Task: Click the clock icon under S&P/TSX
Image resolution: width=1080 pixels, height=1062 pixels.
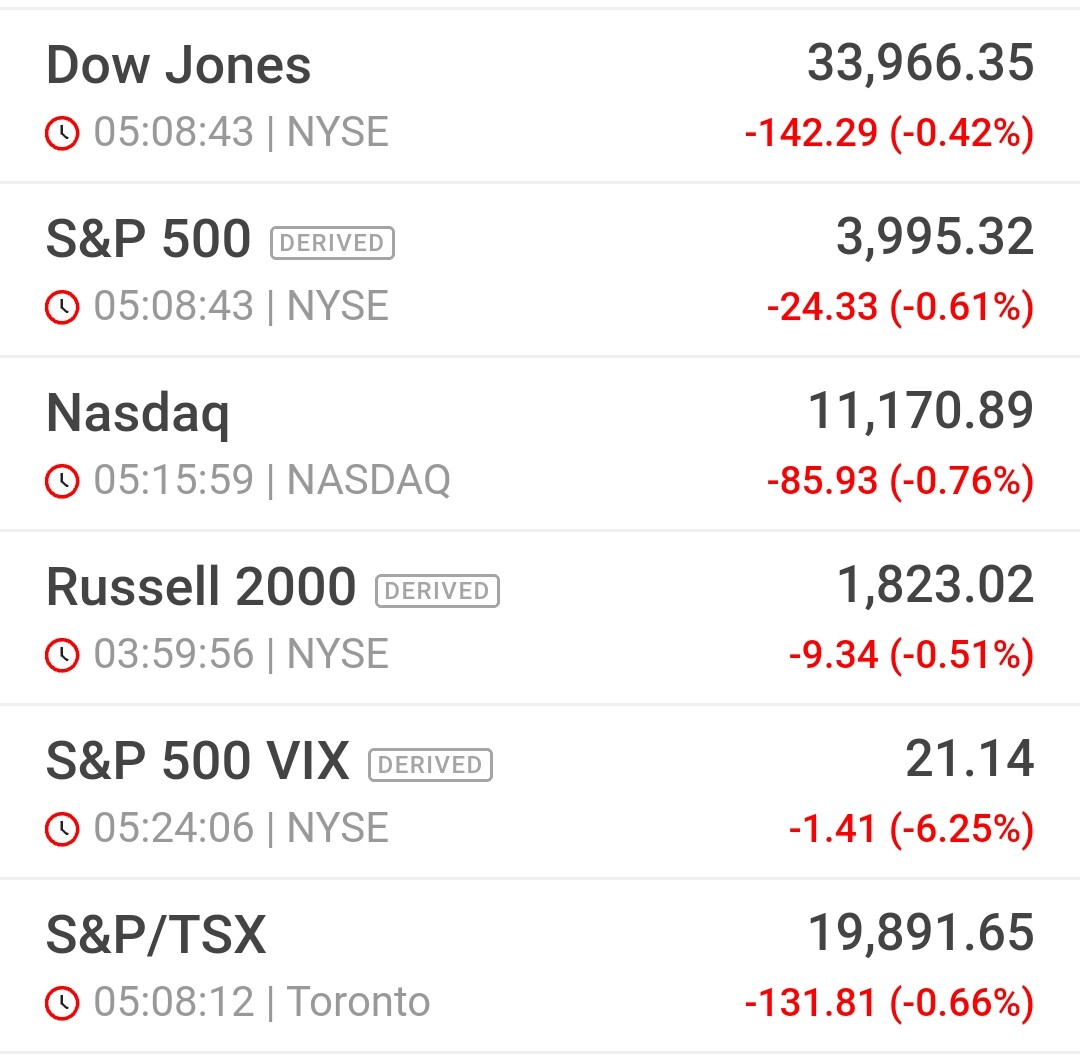Action: coord(62,1003)
